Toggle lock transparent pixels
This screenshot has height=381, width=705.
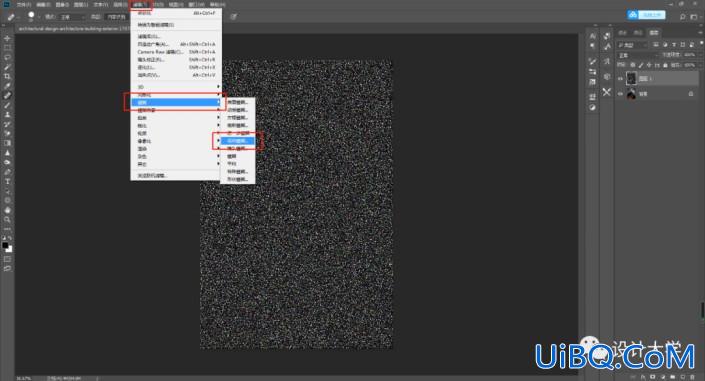point(633,65)
